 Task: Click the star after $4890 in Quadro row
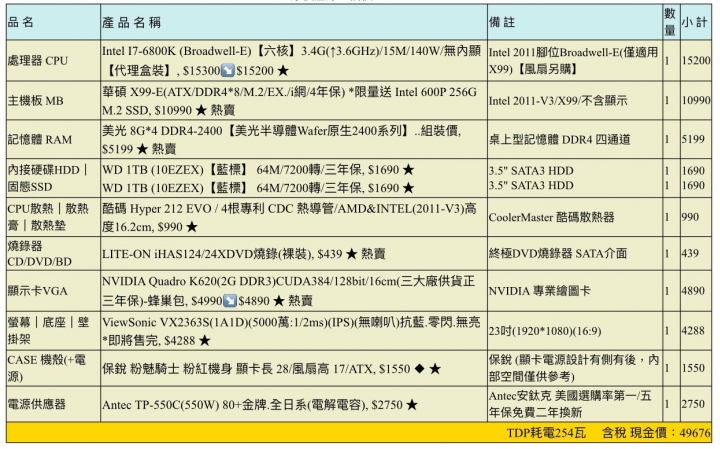(279, 301)
